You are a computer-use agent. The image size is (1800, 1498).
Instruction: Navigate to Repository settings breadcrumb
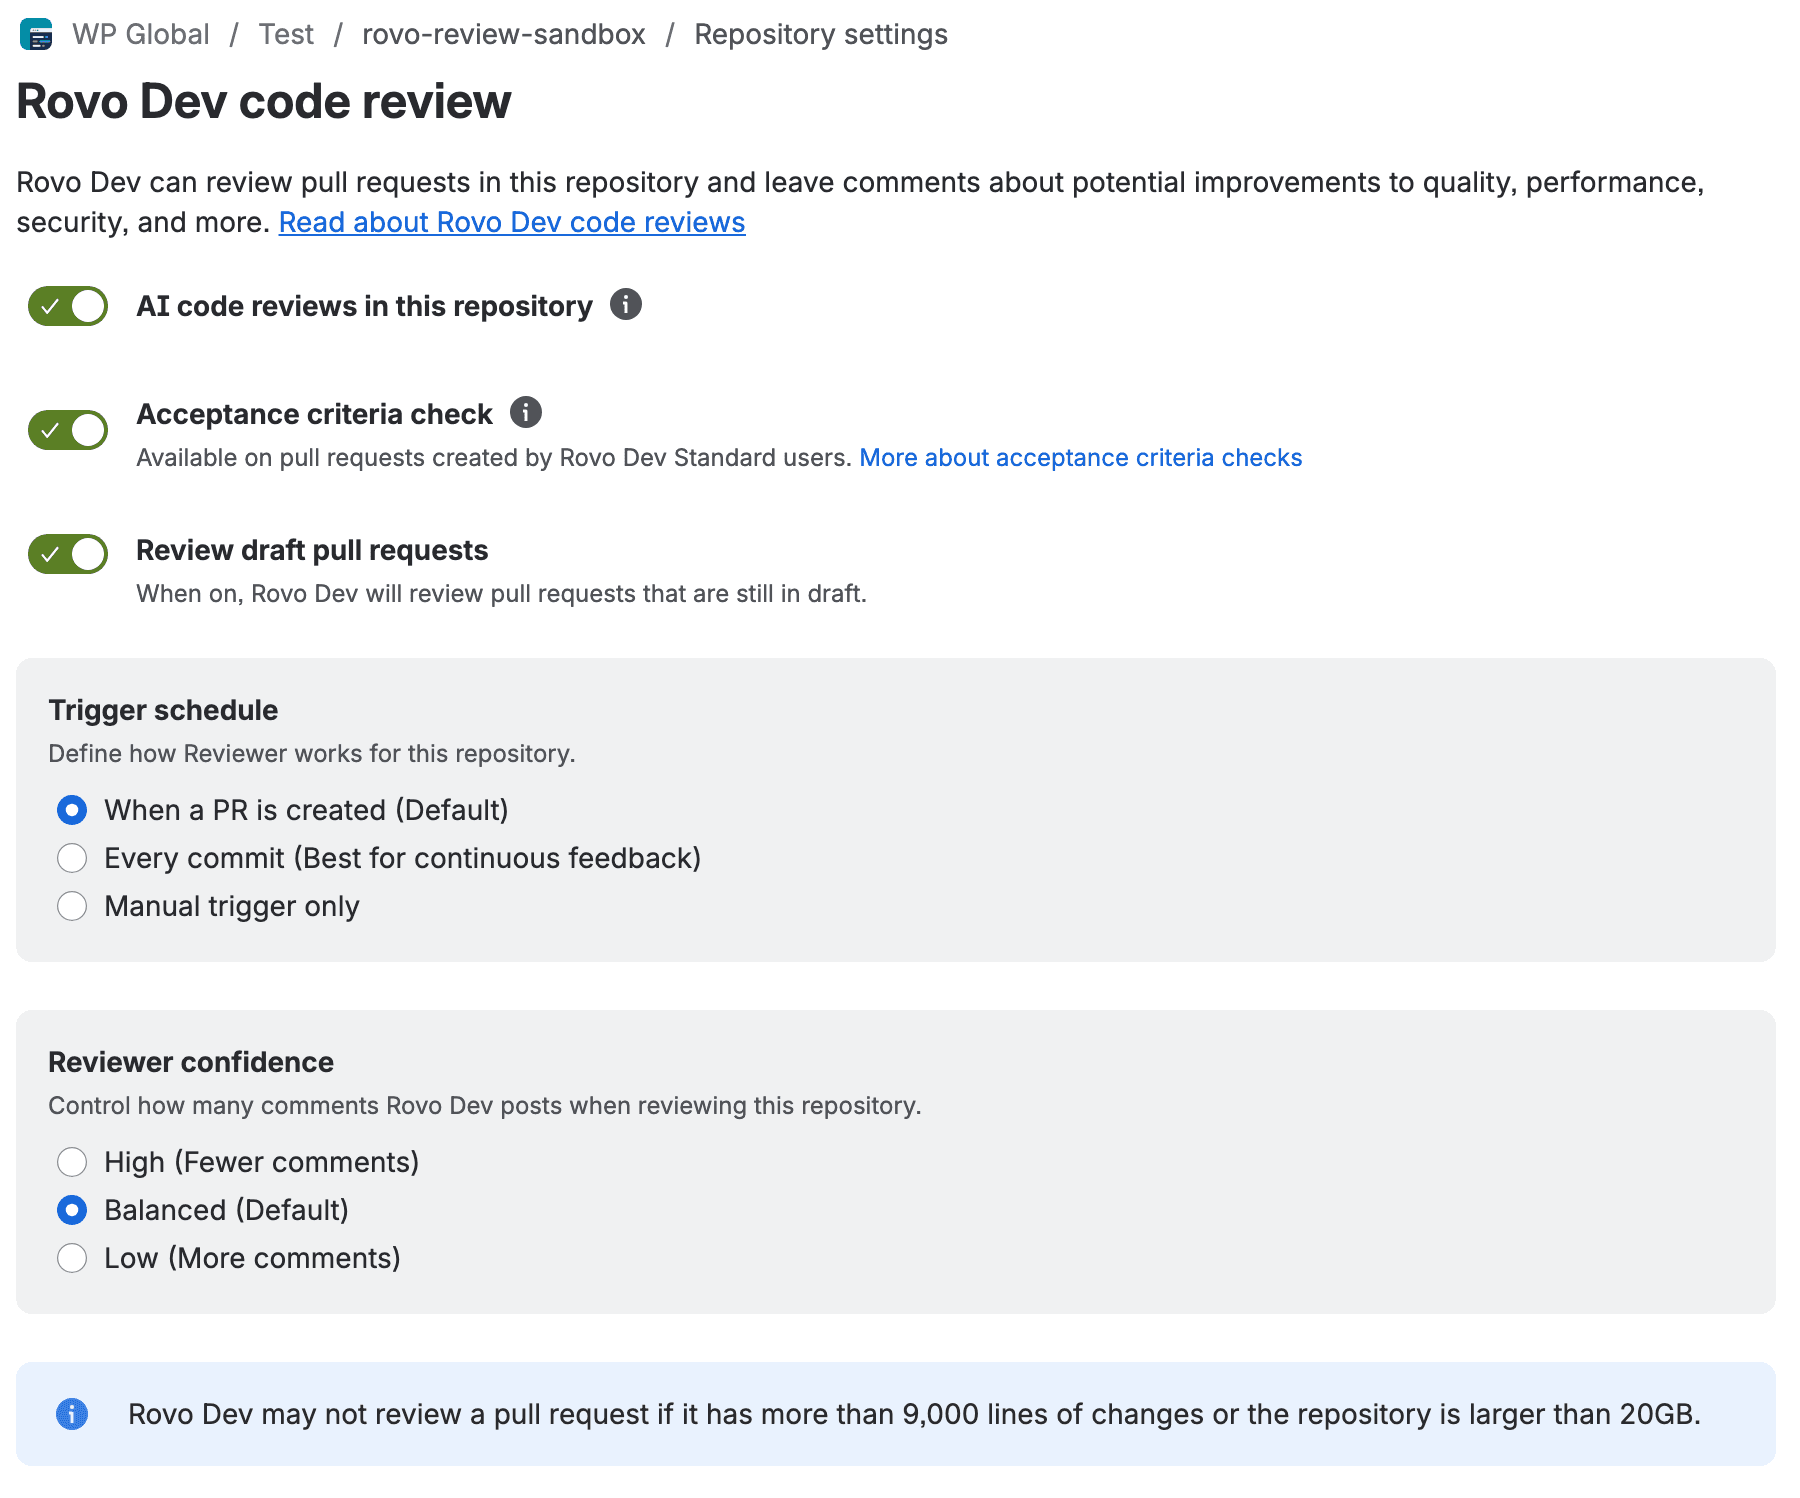click(x=821, y=34)
